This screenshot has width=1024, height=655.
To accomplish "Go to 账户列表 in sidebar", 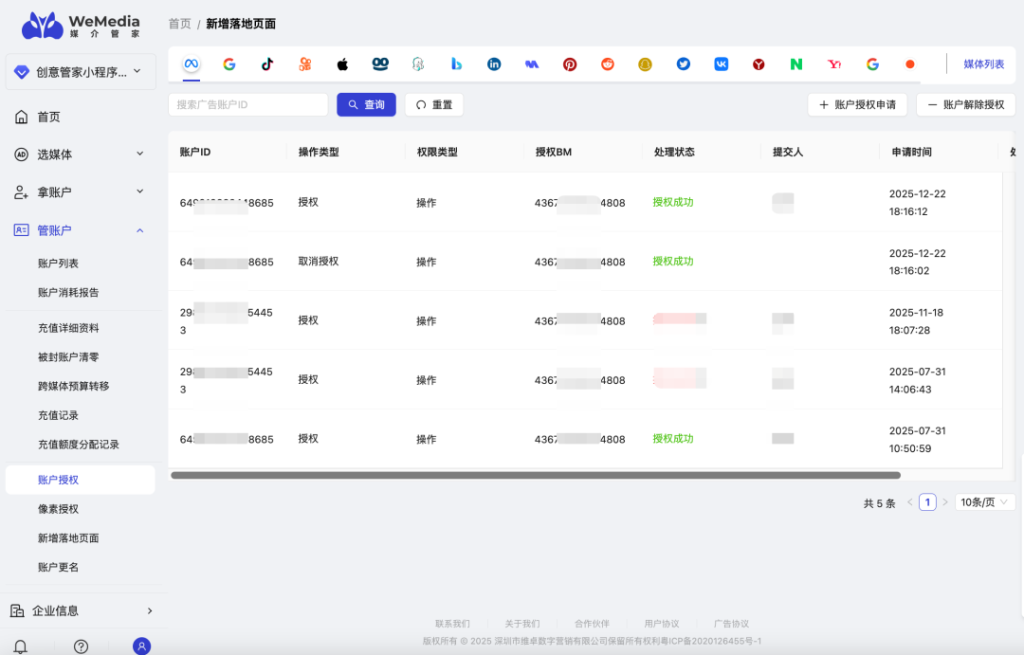I will tap(58, 263).
